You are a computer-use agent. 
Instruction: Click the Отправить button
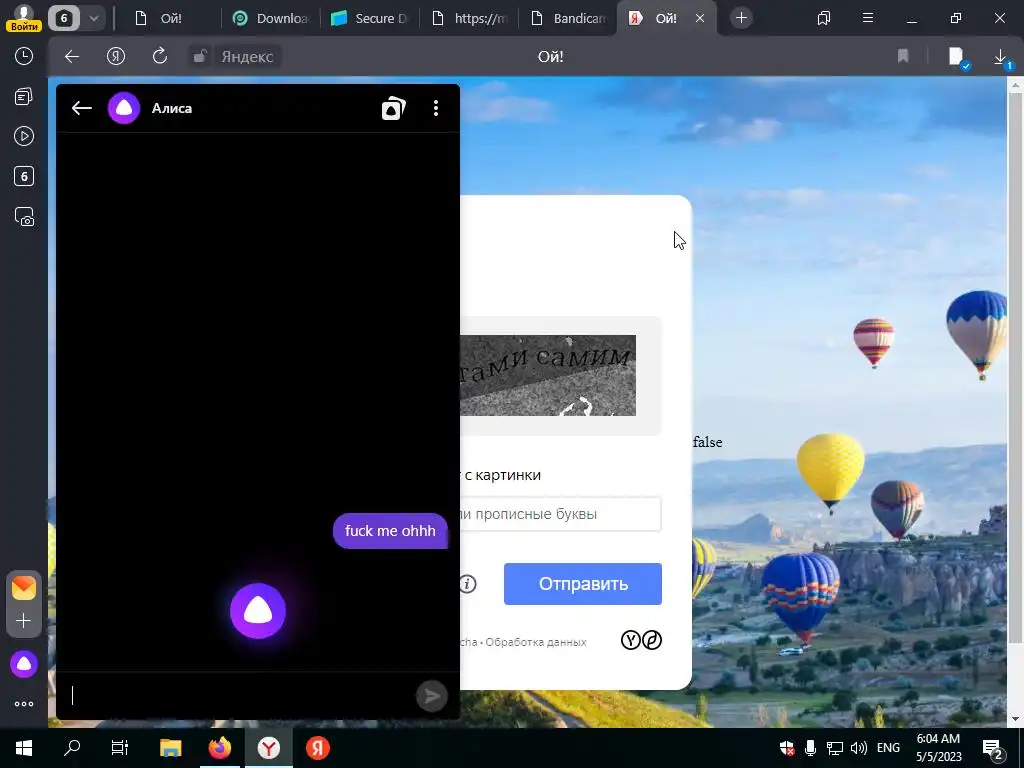pyautogui.click(x=583, y=584)
